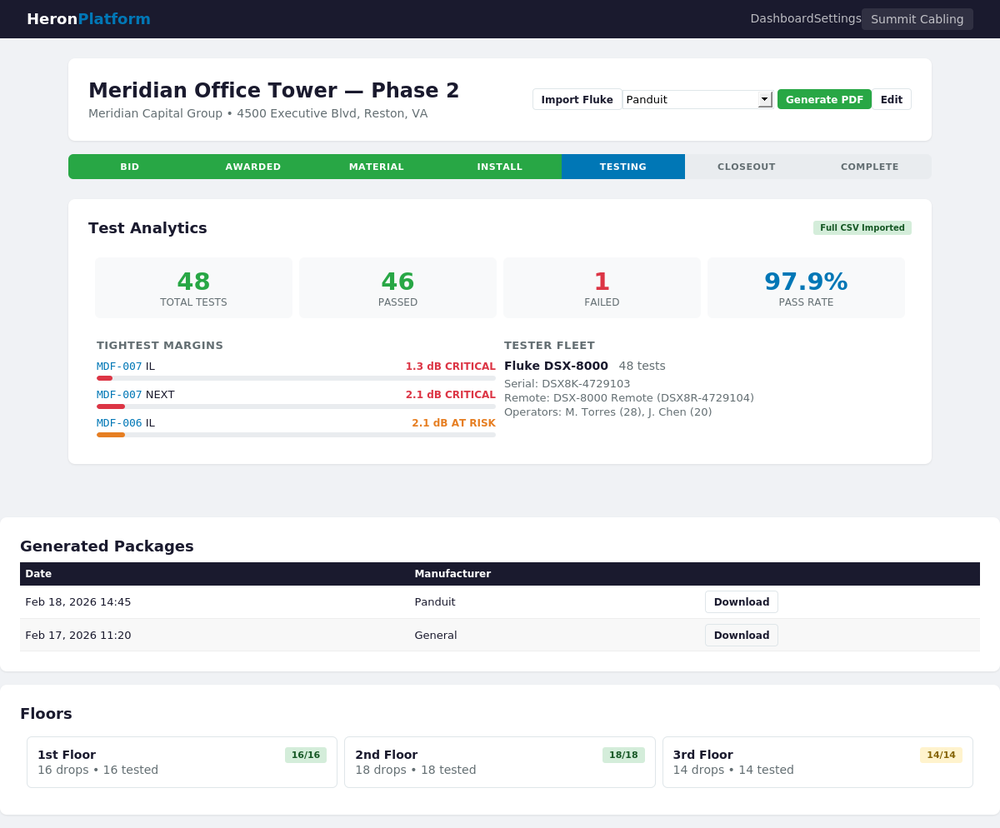The image size is (1000, 828).
Task: Select the 3rd Floor card
Action: pyautogui.click(x=817, y=761)
